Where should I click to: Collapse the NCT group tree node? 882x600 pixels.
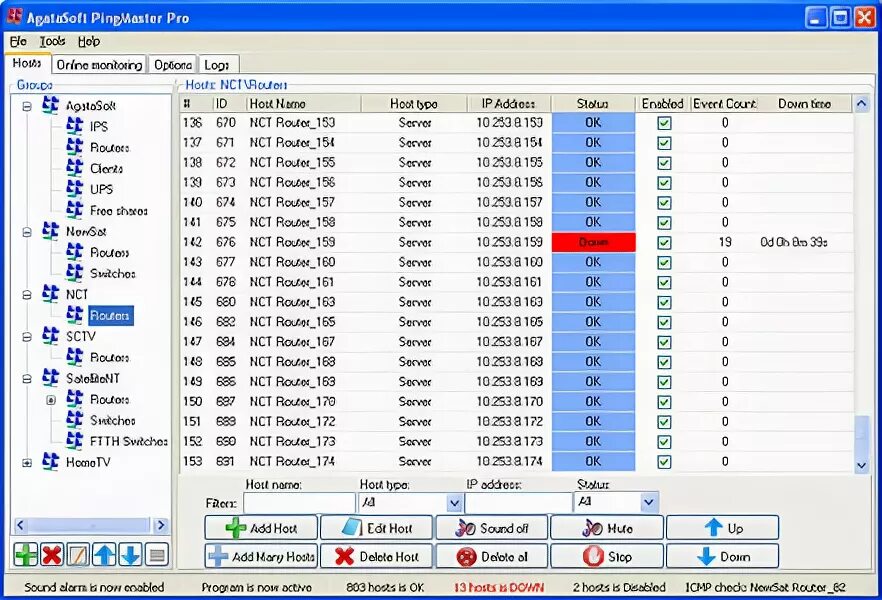pos(26,295)
